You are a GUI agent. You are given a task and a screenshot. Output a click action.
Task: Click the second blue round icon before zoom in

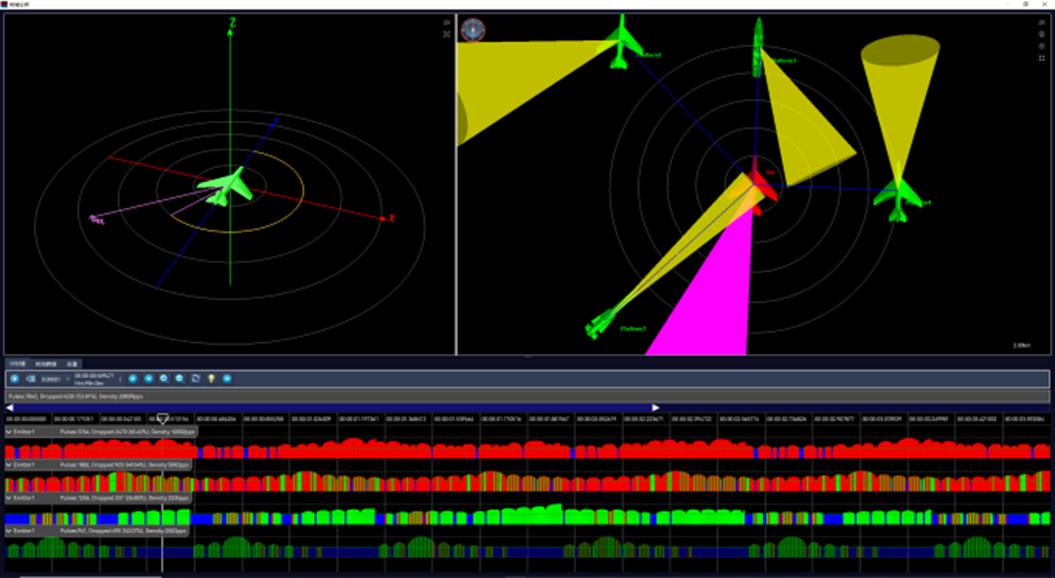click(149, 379)
